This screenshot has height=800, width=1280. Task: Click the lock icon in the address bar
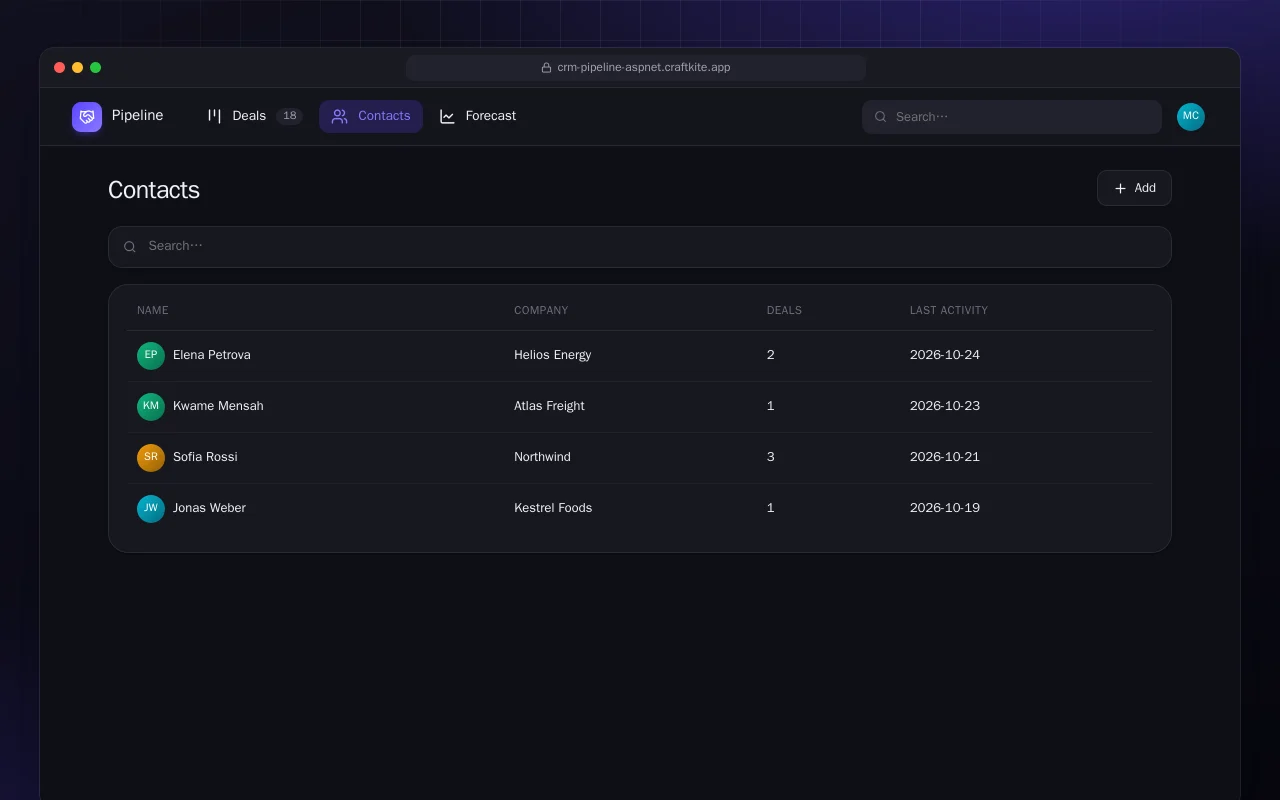(546, 68)
